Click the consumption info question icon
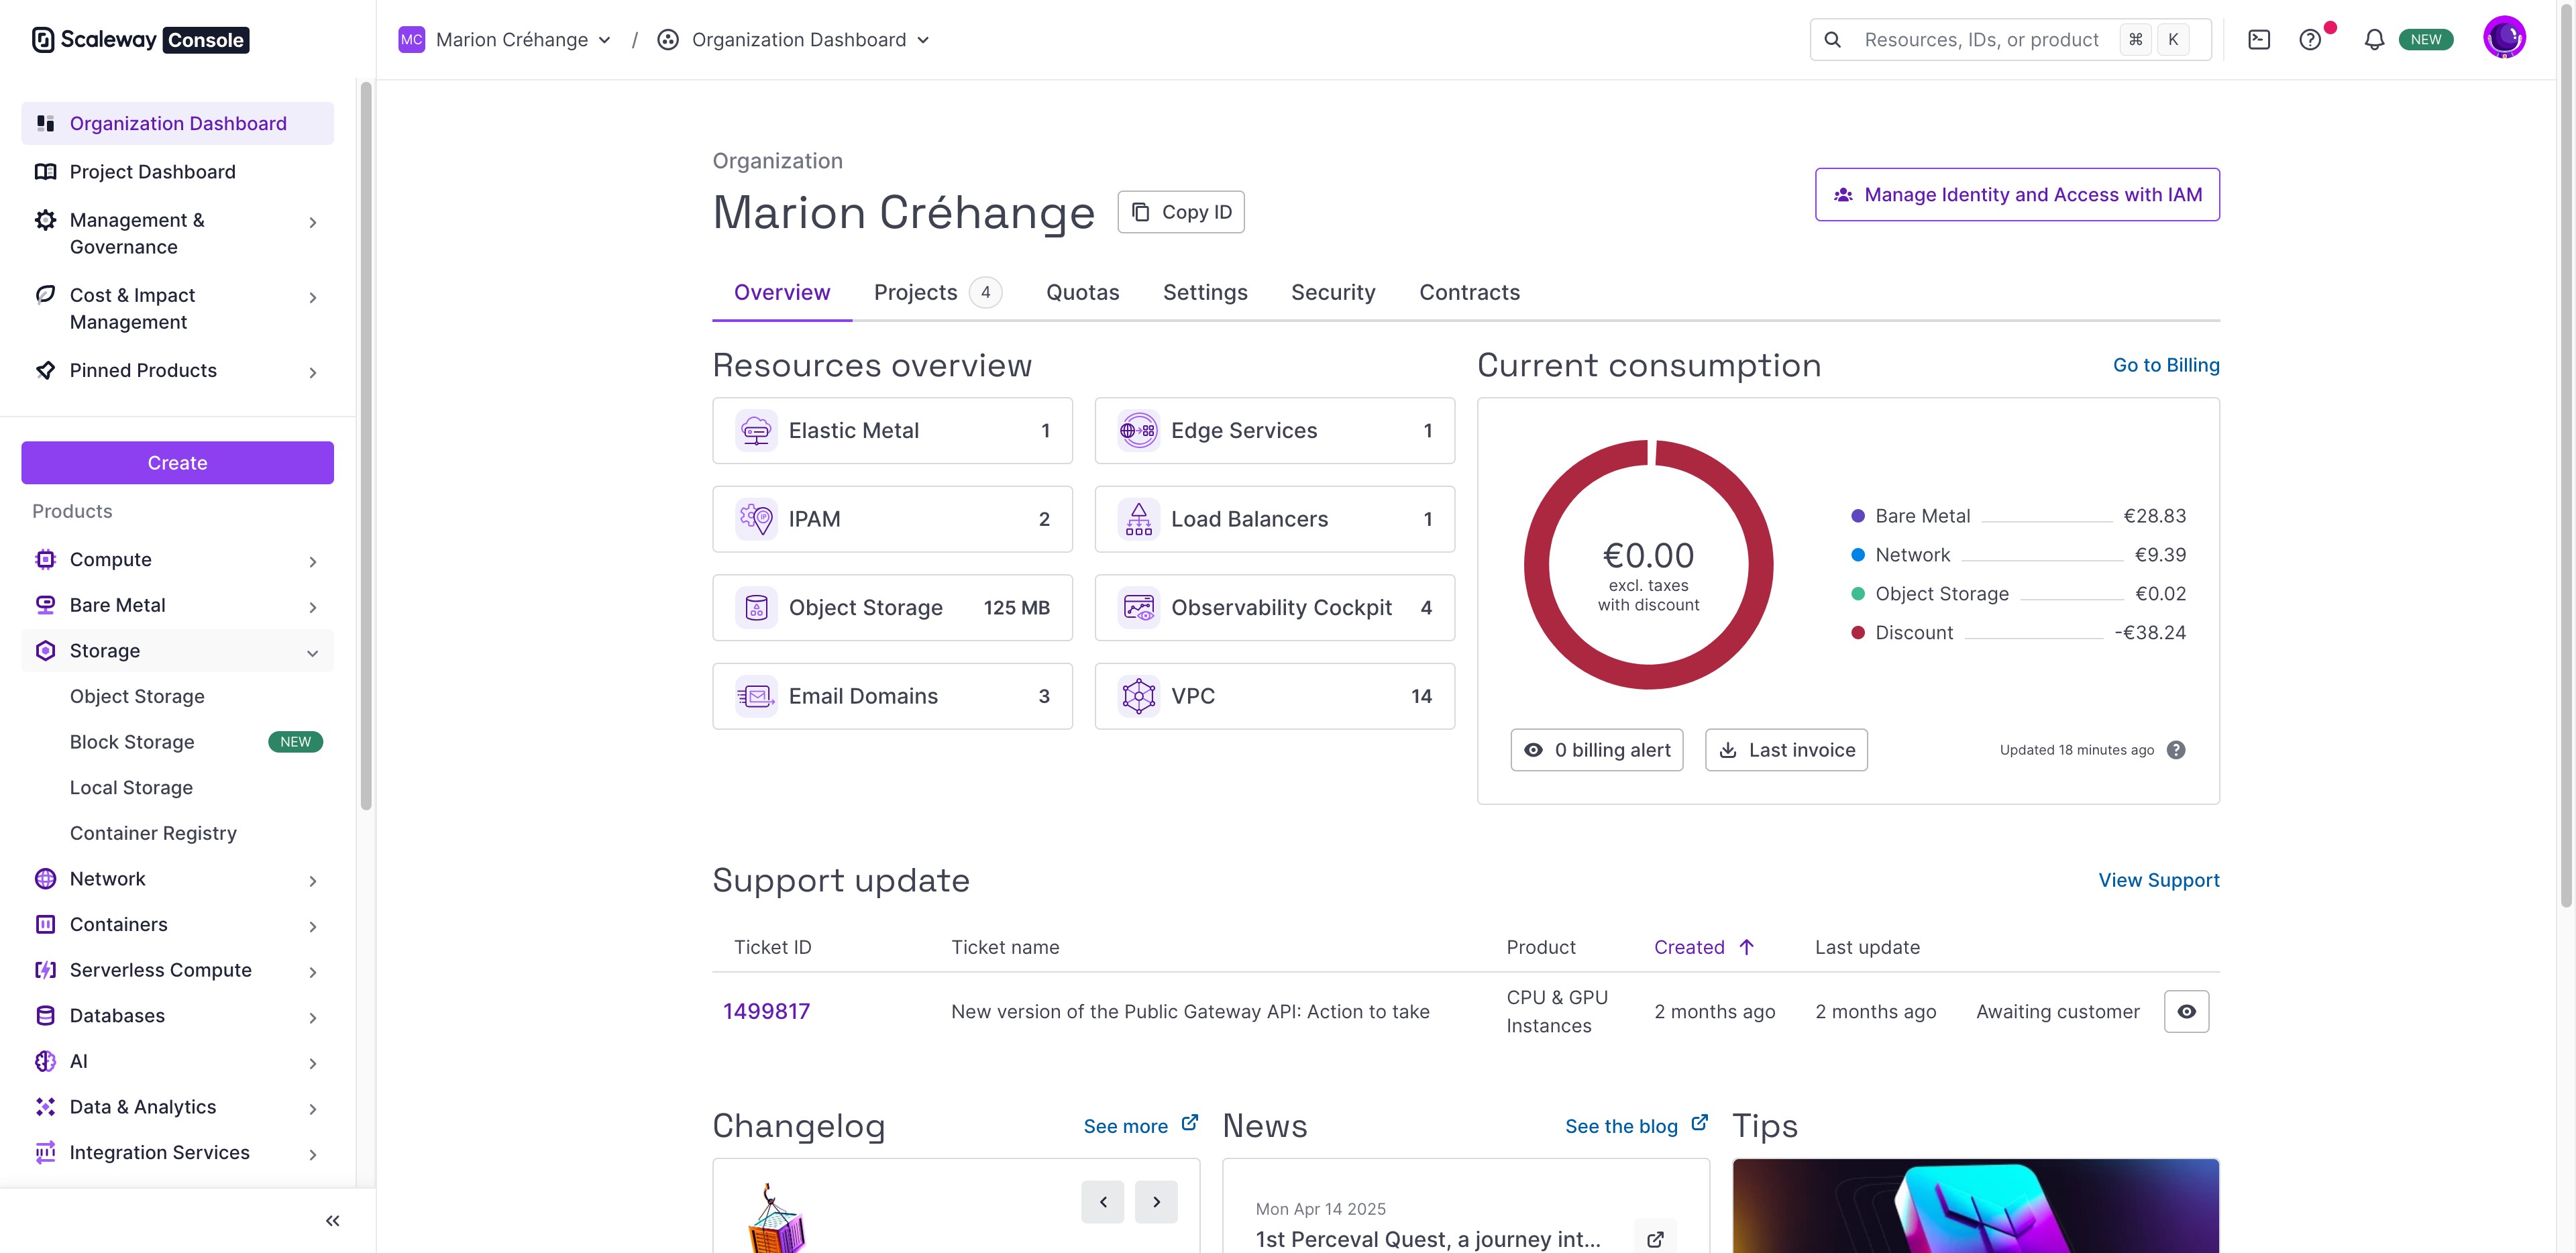The image size is (2576, 1253). point(2175,750)
